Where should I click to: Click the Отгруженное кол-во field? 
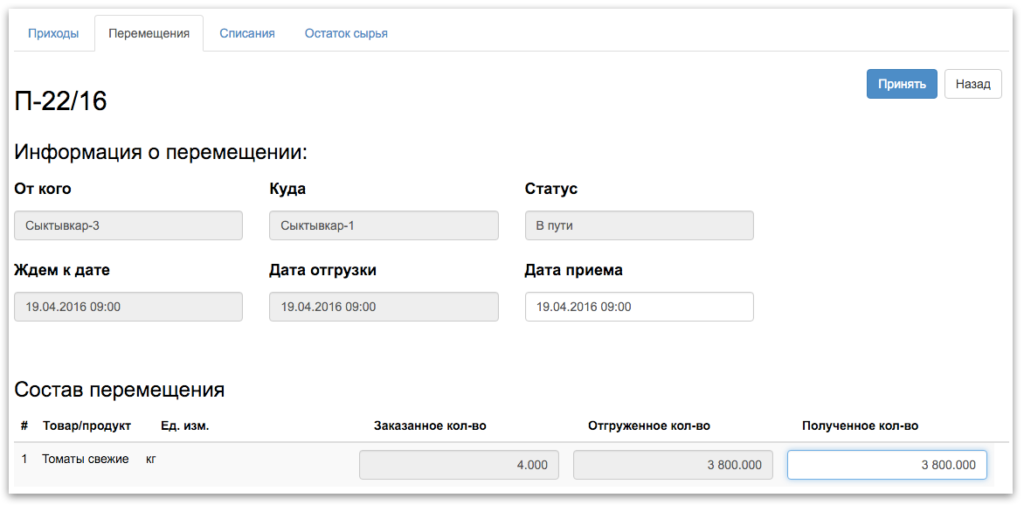tap(673, 464)
